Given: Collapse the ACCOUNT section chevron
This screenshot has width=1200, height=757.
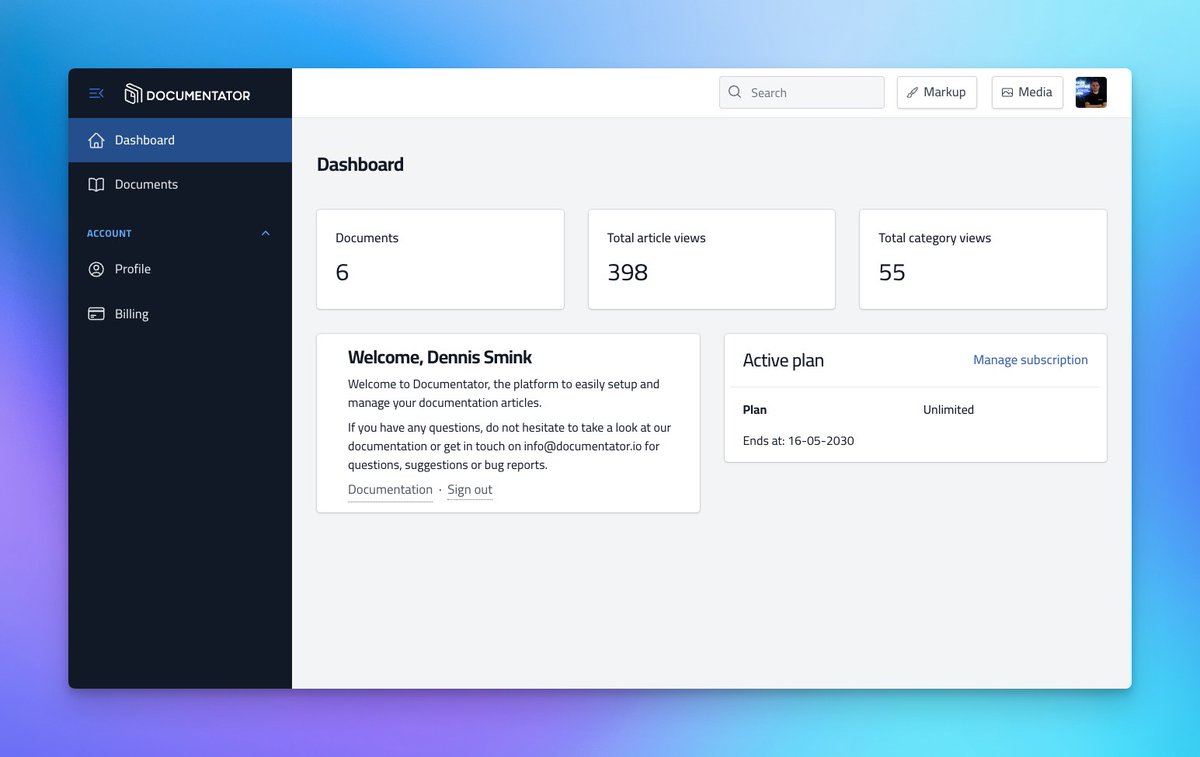Looking at the screenshot, I should (x=265, y=233).
